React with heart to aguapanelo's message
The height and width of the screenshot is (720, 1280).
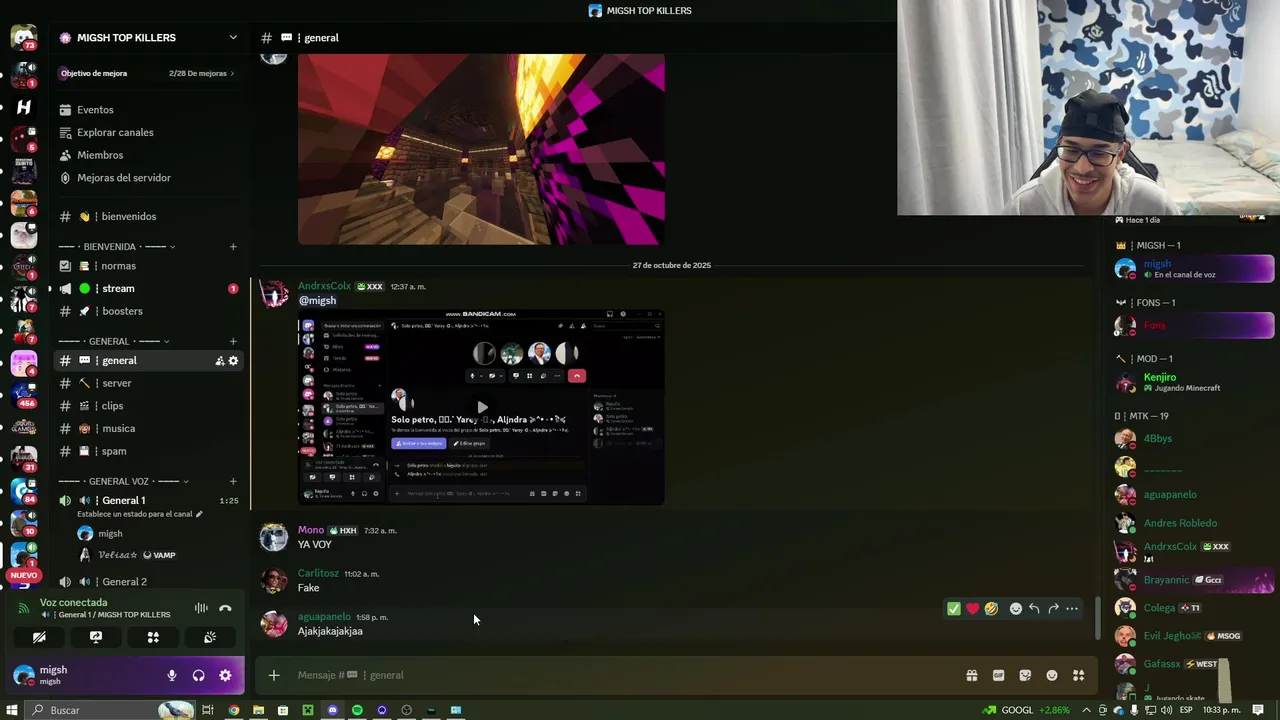click(972, 608)
